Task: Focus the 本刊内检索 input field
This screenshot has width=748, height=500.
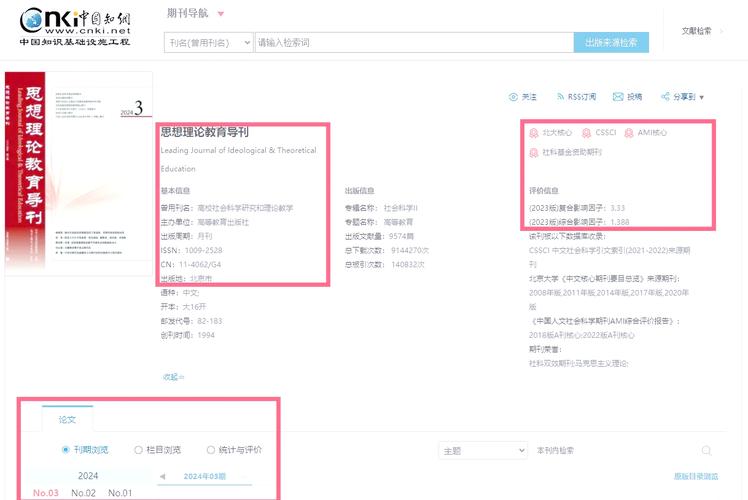Action: click(x=615, y=450)
